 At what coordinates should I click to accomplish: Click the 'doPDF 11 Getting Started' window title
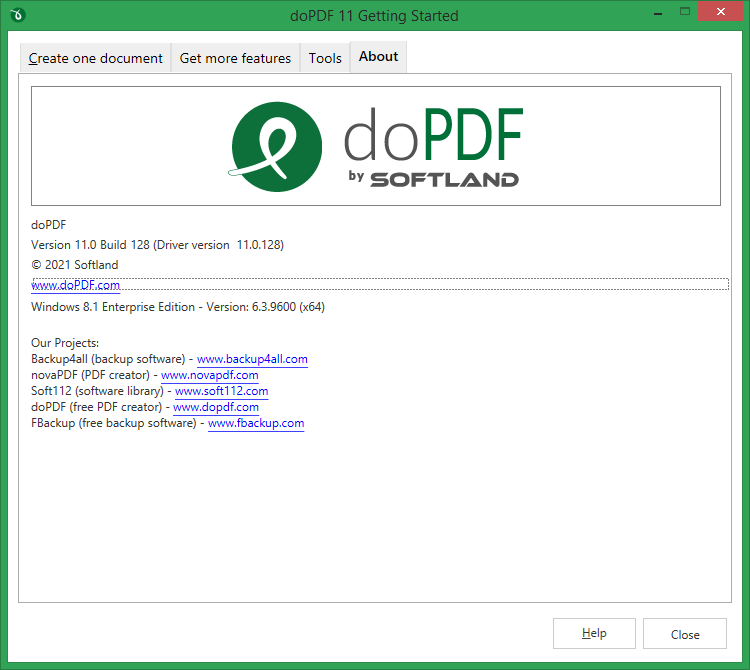pyautogui.click(x=374, y=16)
